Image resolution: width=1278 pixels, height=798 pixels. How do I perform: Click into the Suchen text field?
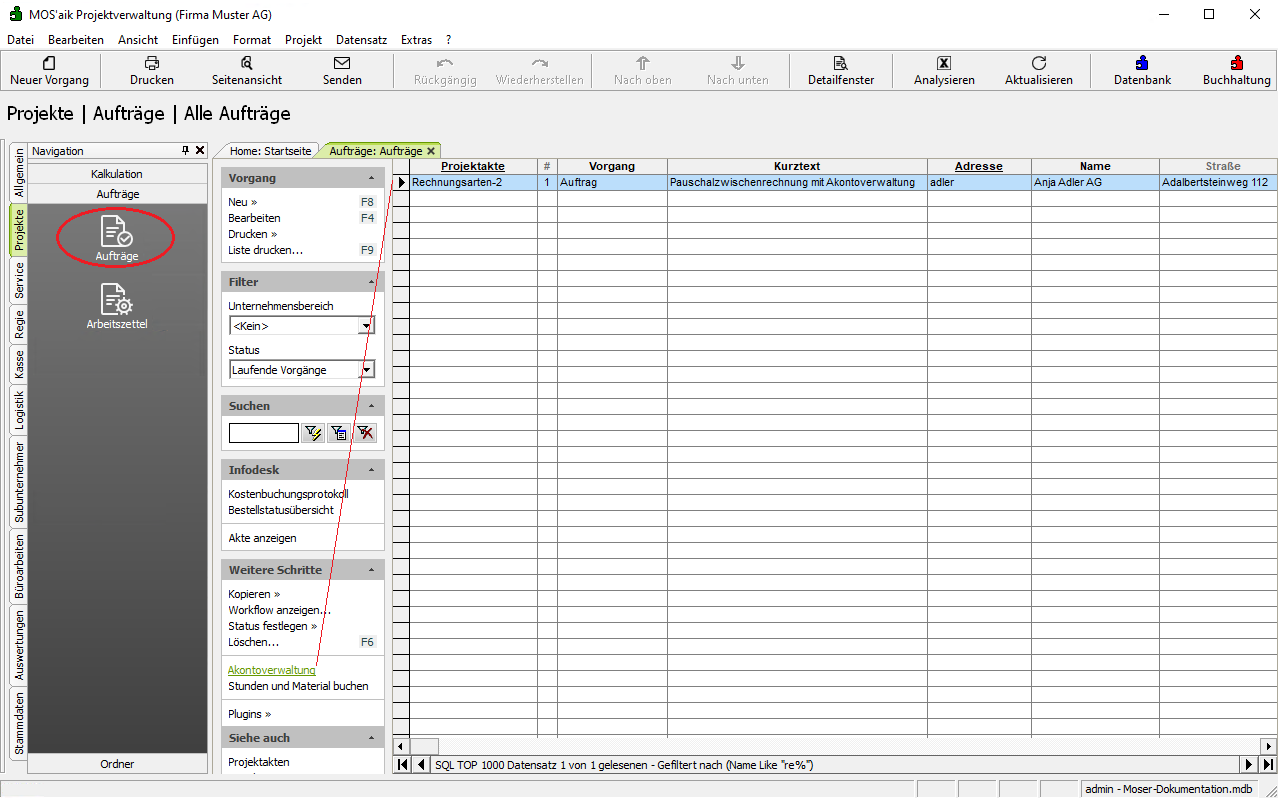[263, 433]
